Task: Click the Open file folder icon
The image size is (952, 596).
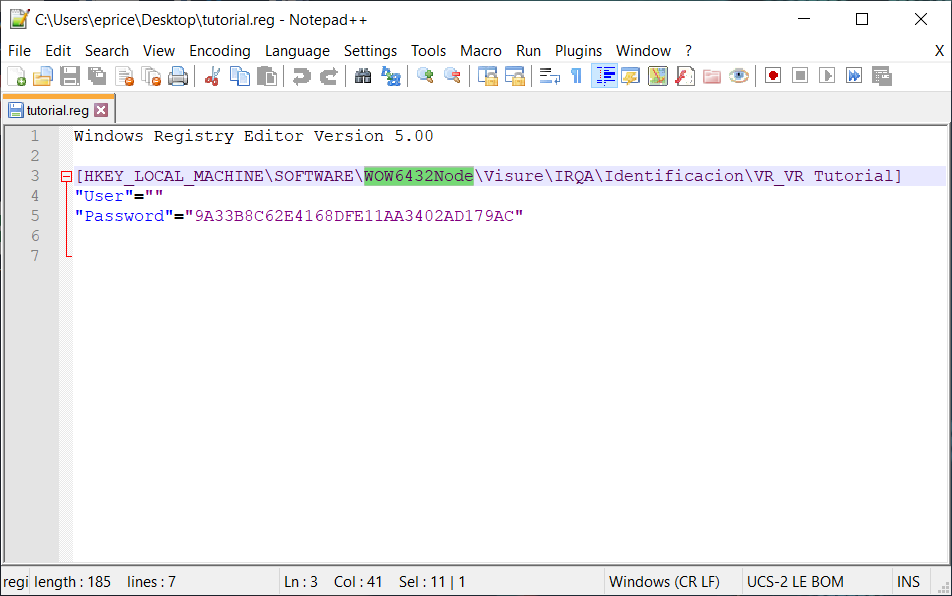Action: pyautogui.click(x=43, y=76)
